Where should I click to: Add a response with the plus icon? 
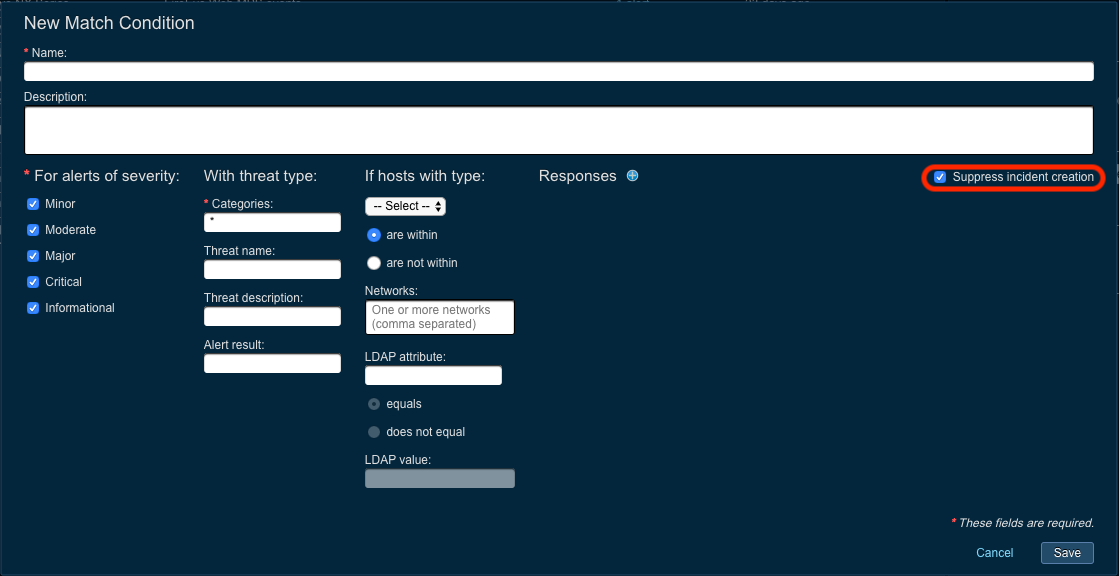coord(632,176)
